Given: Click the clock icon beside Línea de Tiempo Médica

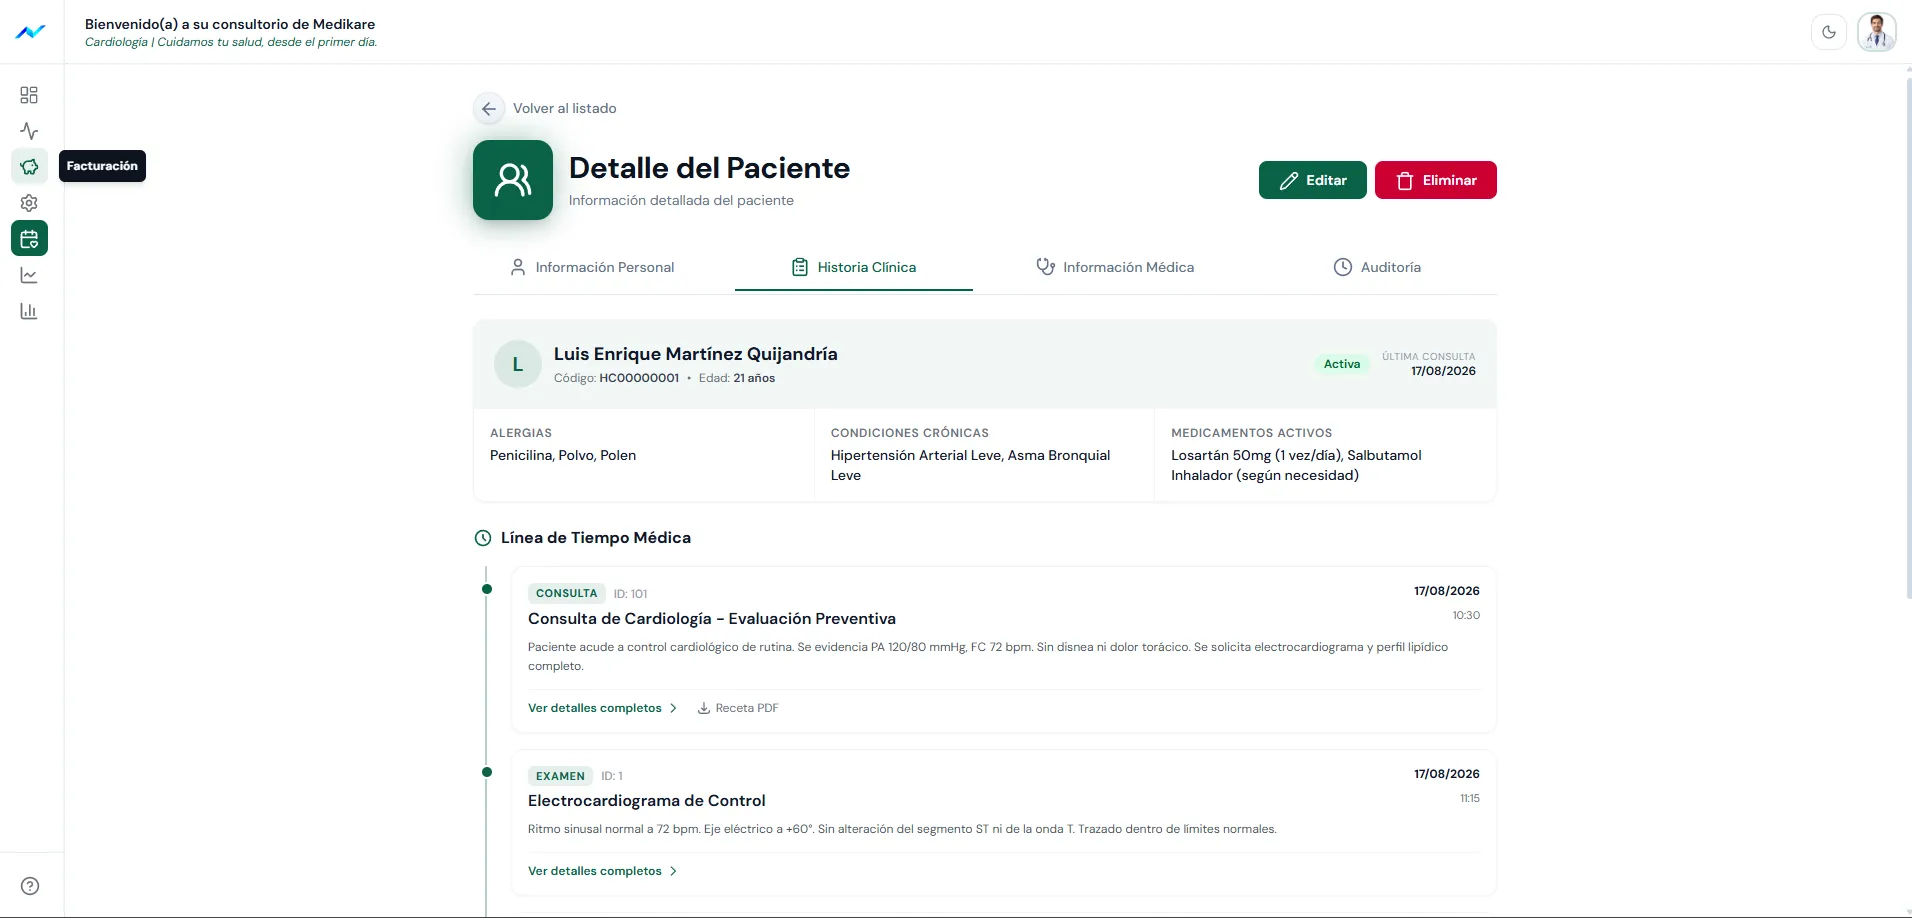Looking at the screenshot, I should (483, 538).
